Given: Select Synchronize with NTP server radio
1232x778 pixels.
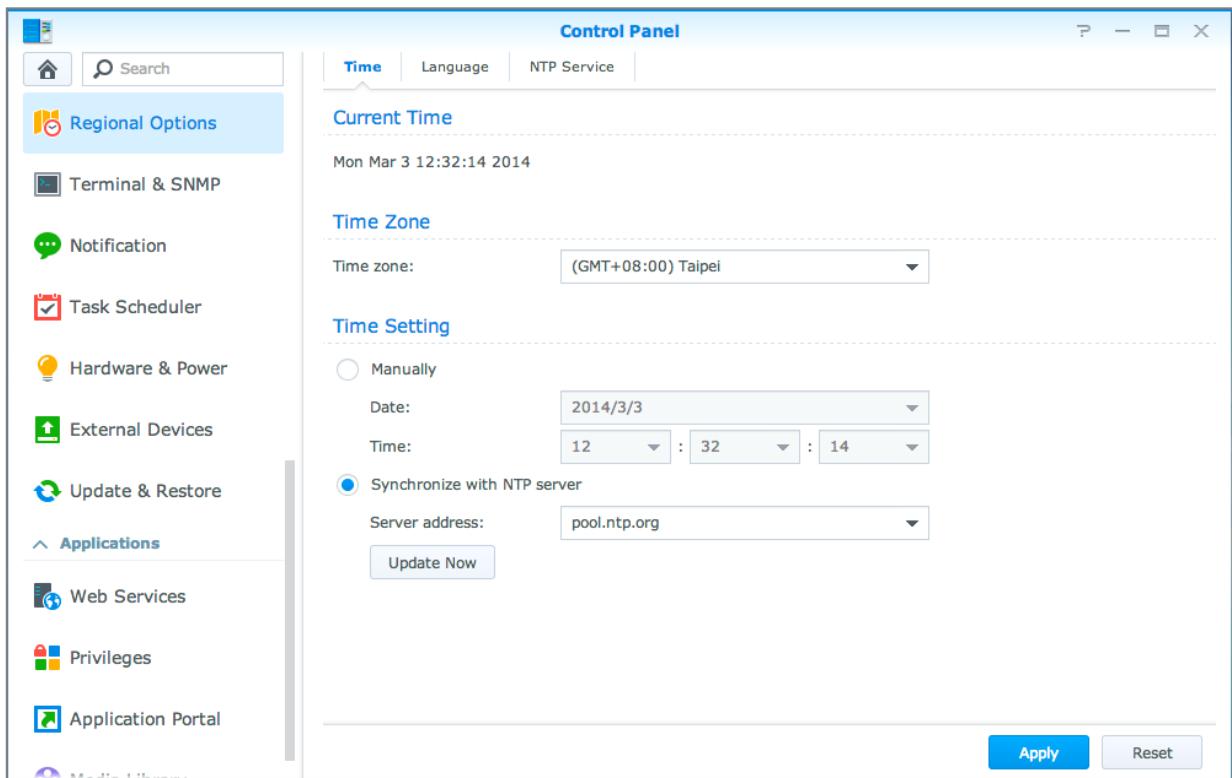Looking at the screenshot, I should tap(348, 484).
